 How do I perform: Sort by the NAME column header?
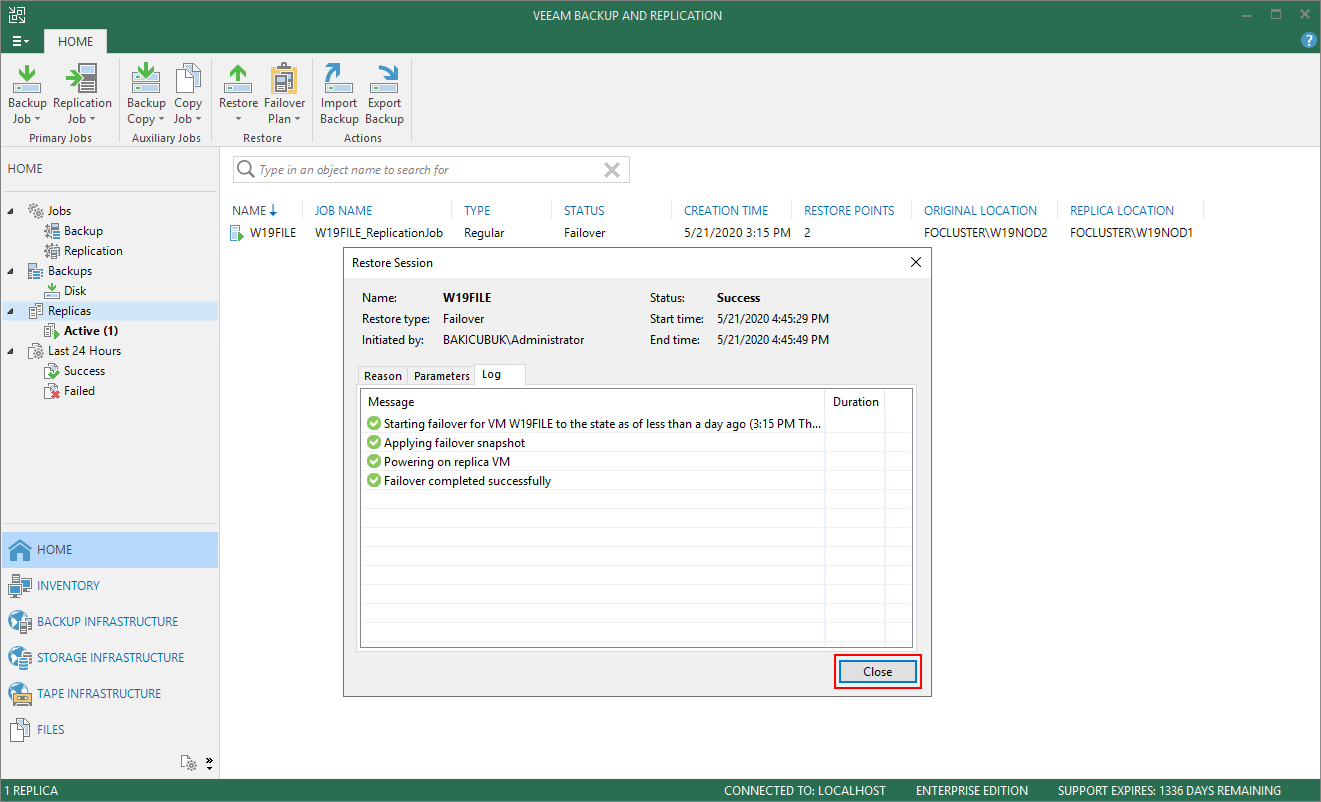tap(250, 211)
